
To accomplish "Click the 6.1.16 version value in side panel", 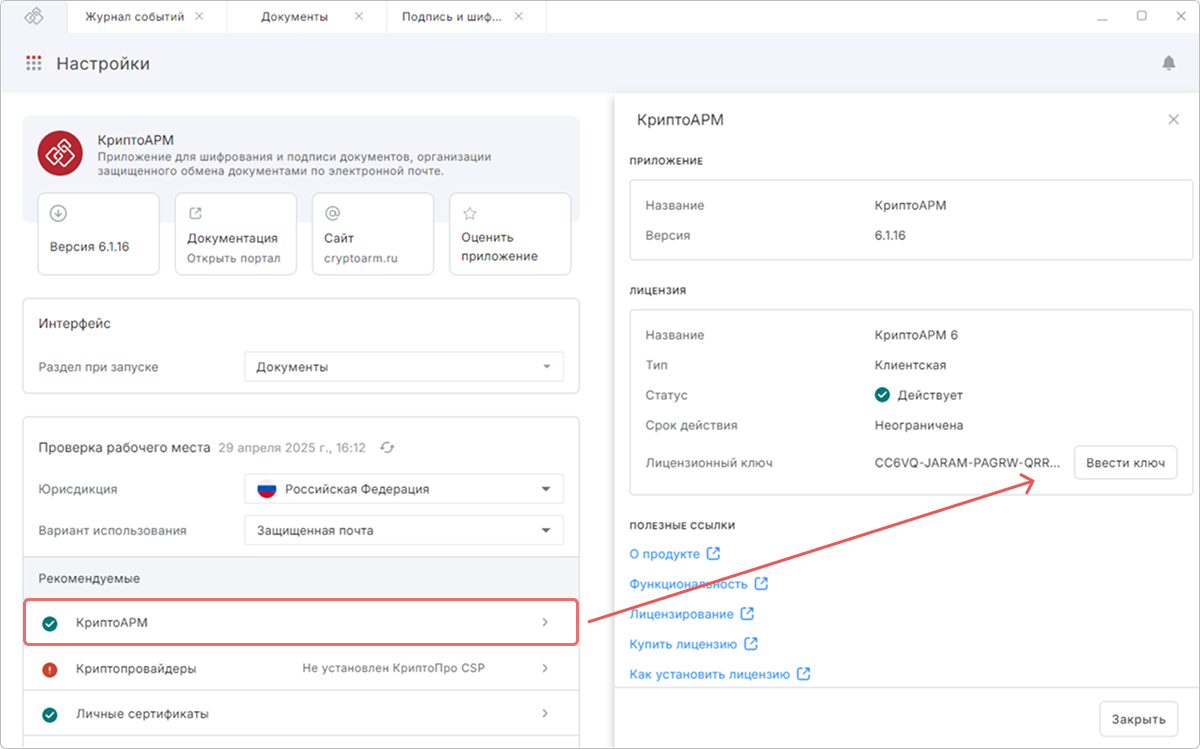I will click(x=890, y=235).
